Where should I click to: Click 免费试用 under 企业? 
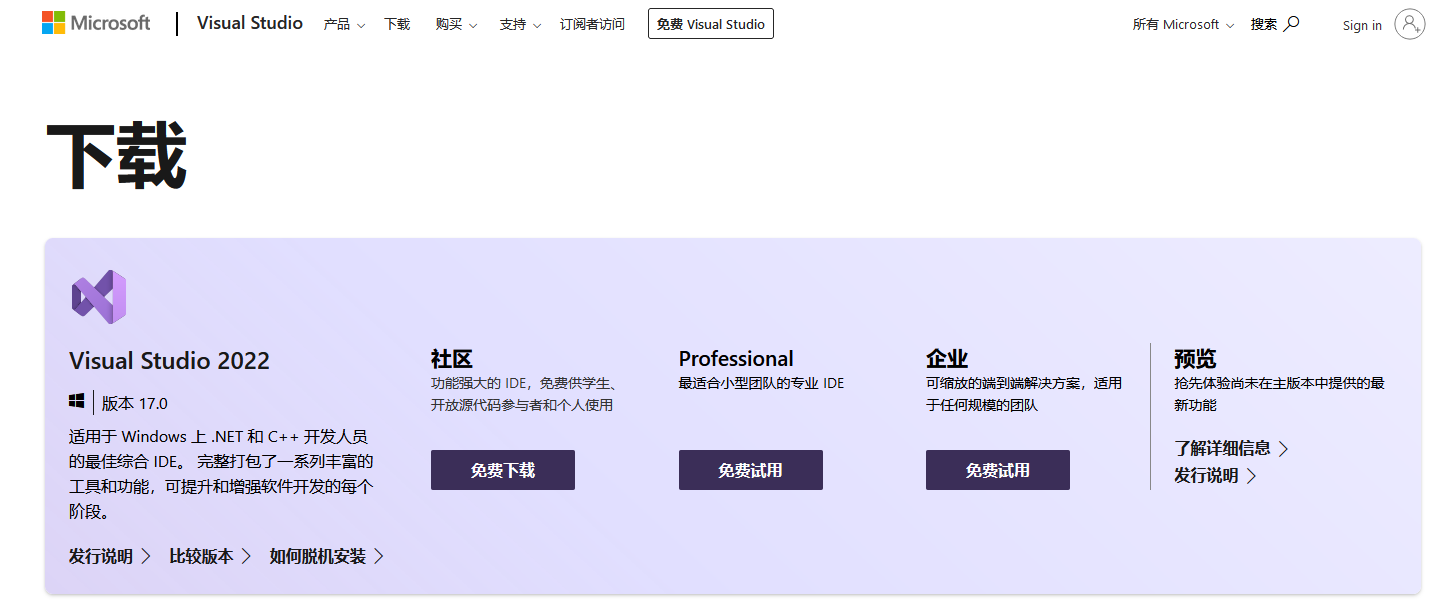[998, 470]
